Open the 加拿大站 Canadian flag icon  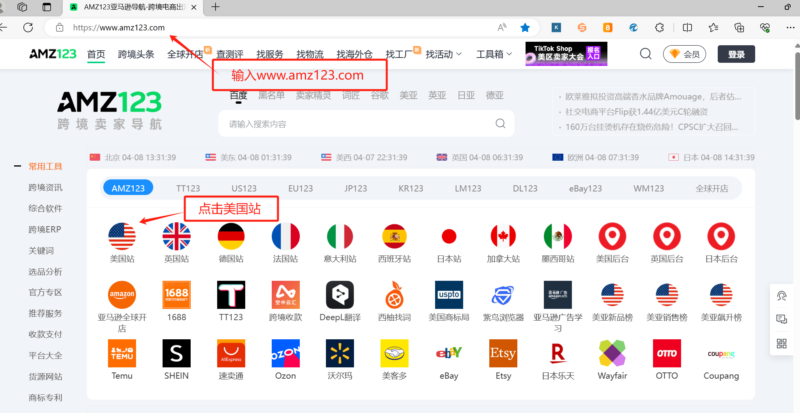tap(503, 236)
